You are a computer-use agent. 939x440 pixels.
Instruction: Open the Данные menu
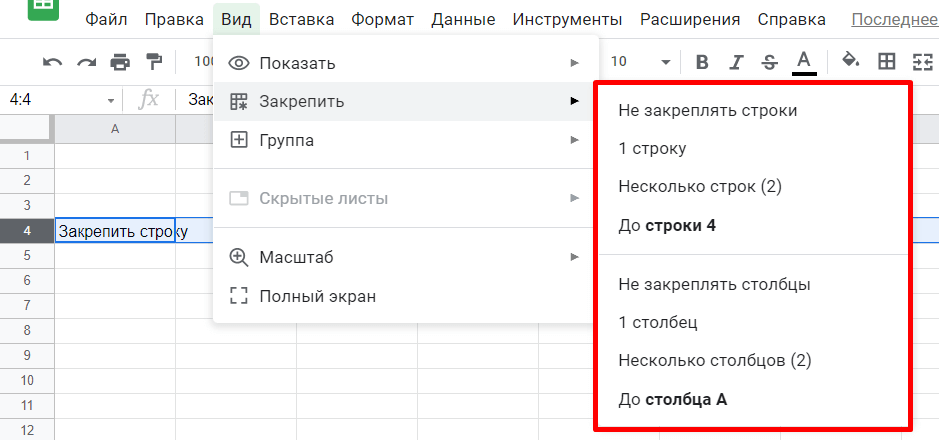click(x=464, y=20)
